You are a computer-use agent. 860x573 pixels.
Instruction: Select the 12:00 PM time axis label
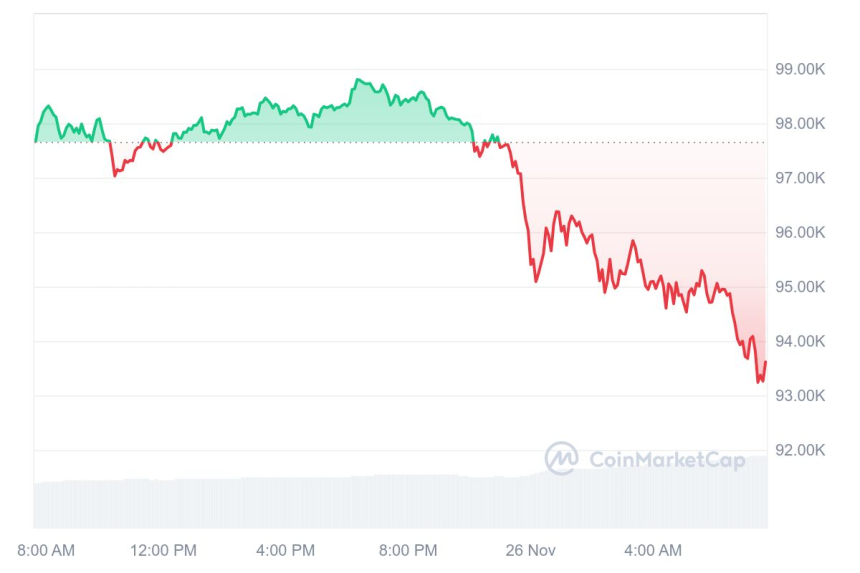coord(164,550)
